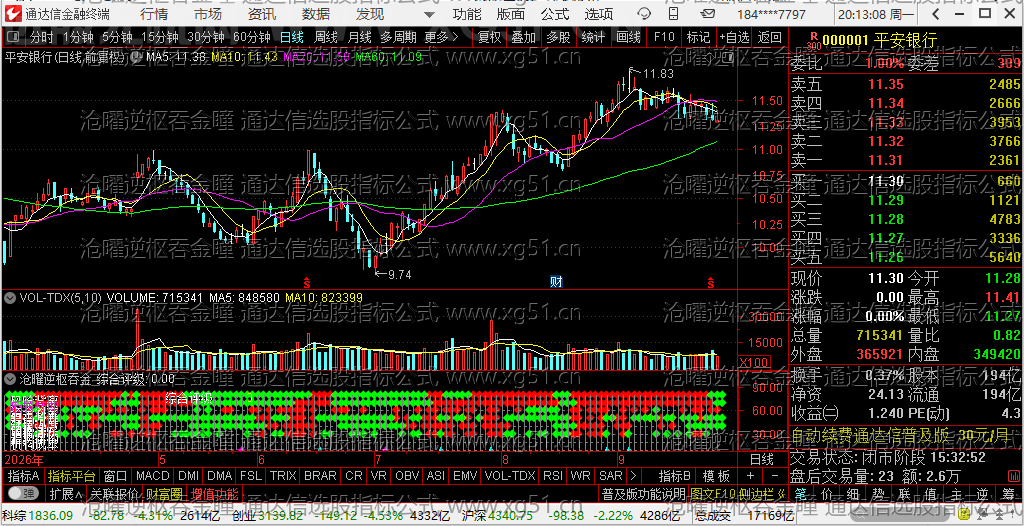Open the 发现 menu
1024x526 pixels.
pos(370,14)
